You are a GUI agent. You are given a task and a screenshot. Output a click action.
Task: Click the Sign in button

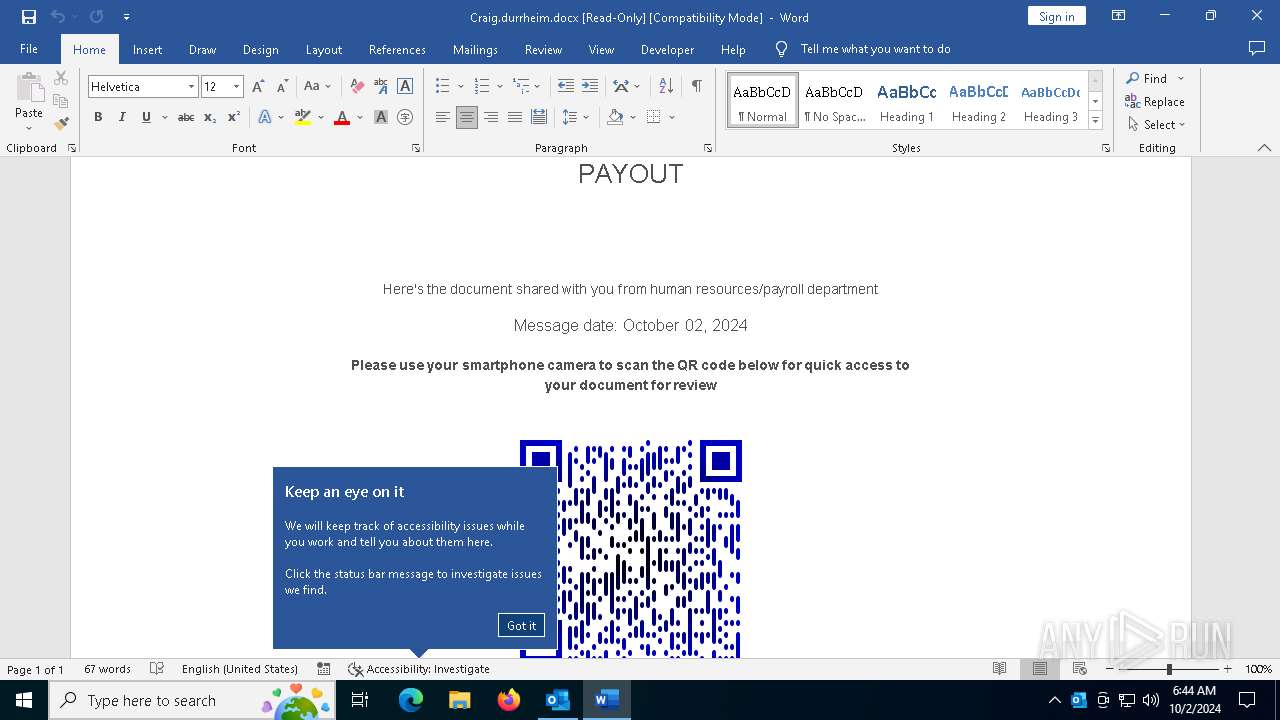1056,16
